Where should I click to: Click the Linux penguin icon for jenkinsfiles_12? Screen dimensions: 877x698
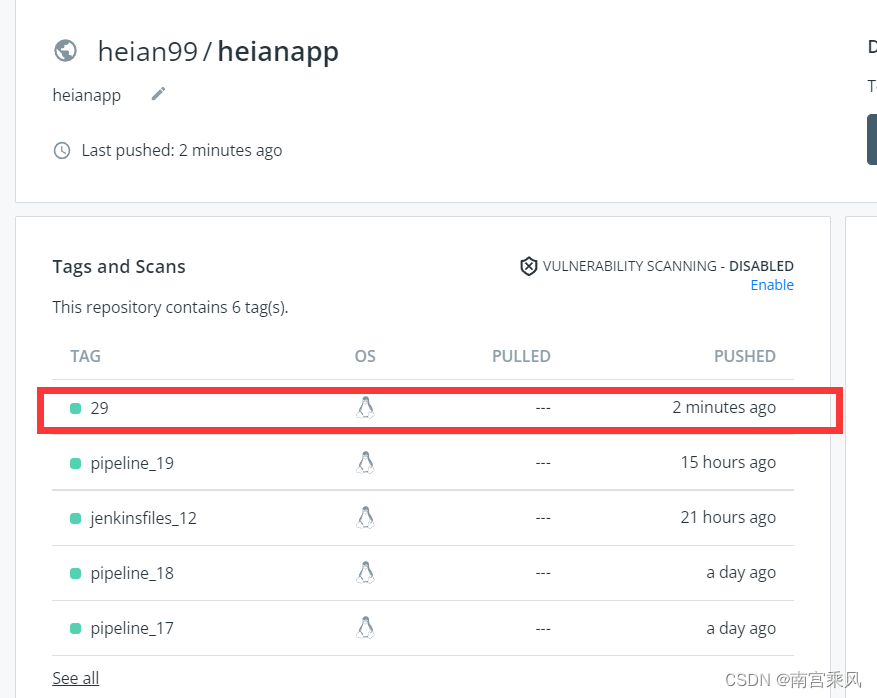pyautogui.click(x=365, y=517)
